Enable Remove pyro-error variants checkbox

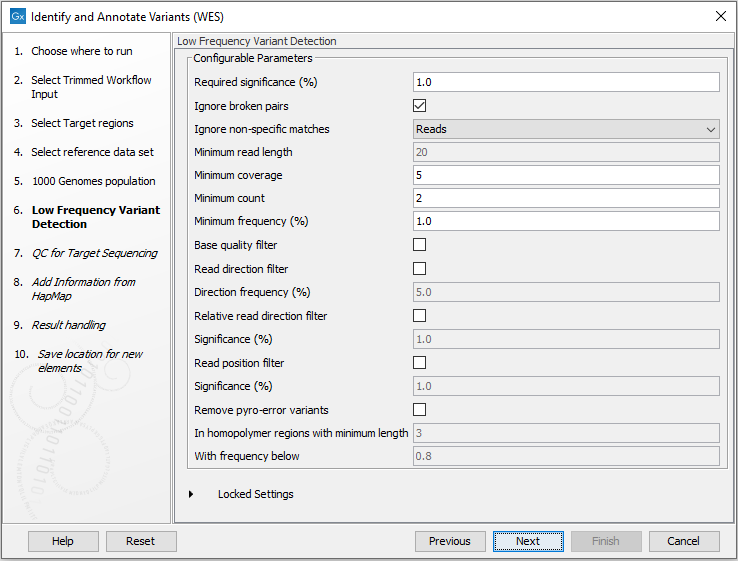point(419,409)
